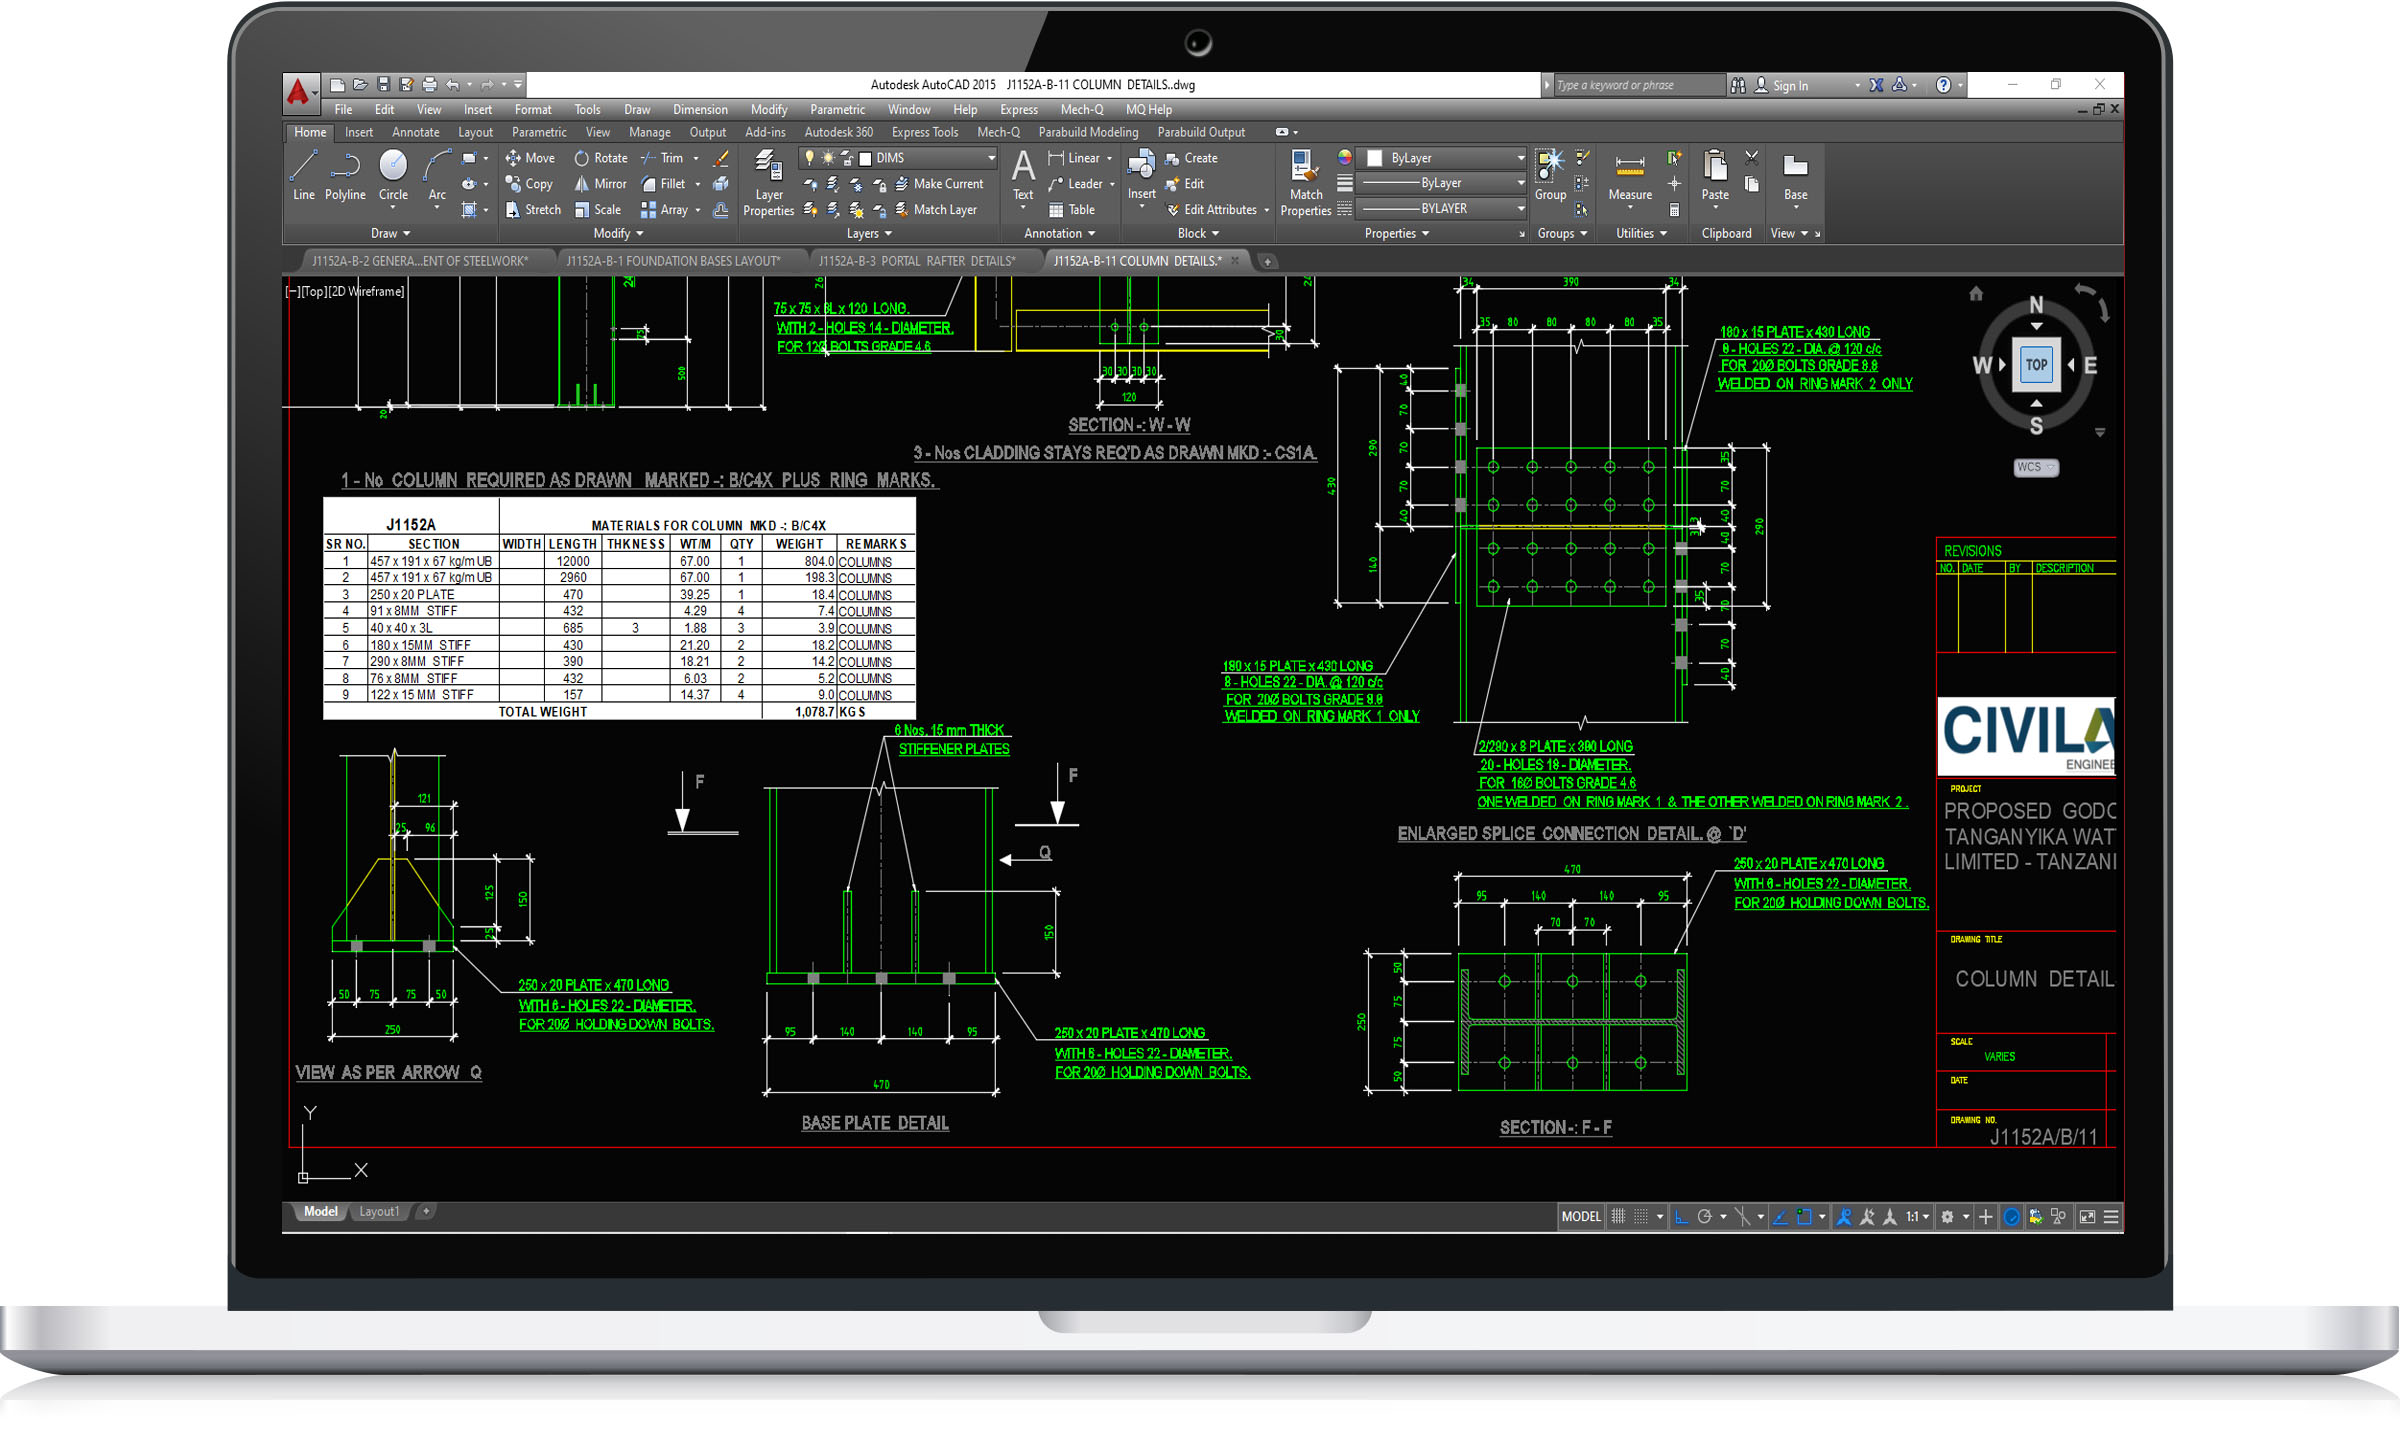Click the Scale tool
The width and height of the screenshot is (2400, 1444).
point(598,210)
